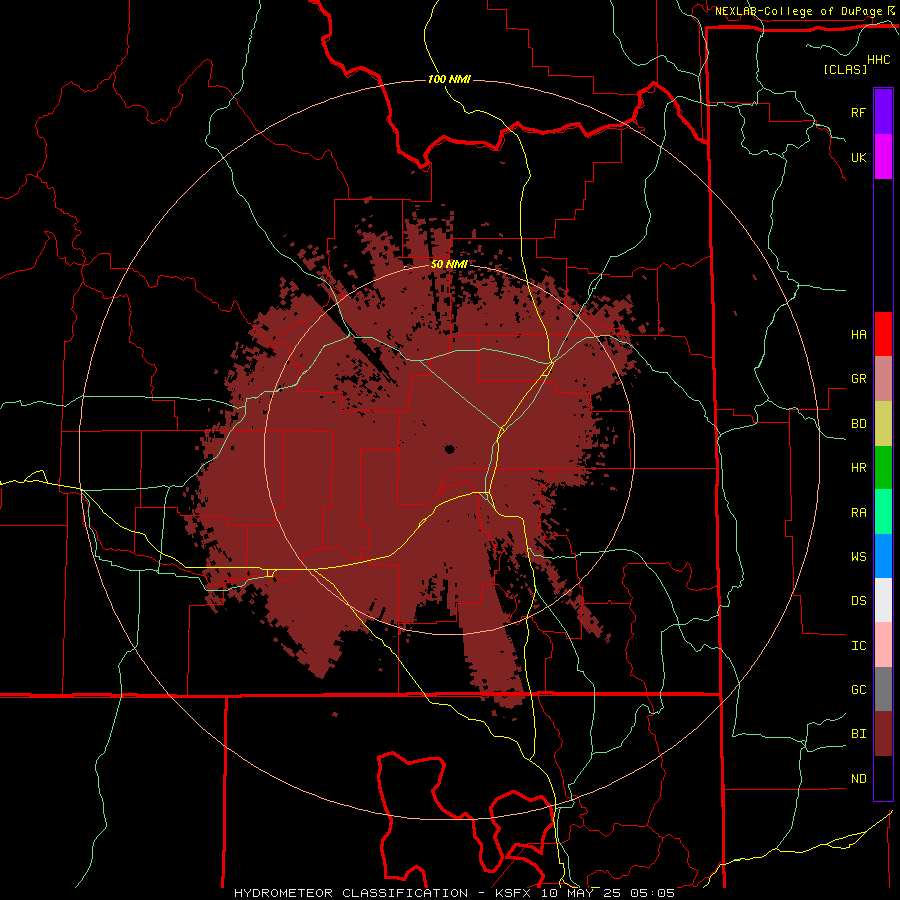
Task: Click the HA red legend swatch
Action: pyautogui.click(x=883, y=334)
